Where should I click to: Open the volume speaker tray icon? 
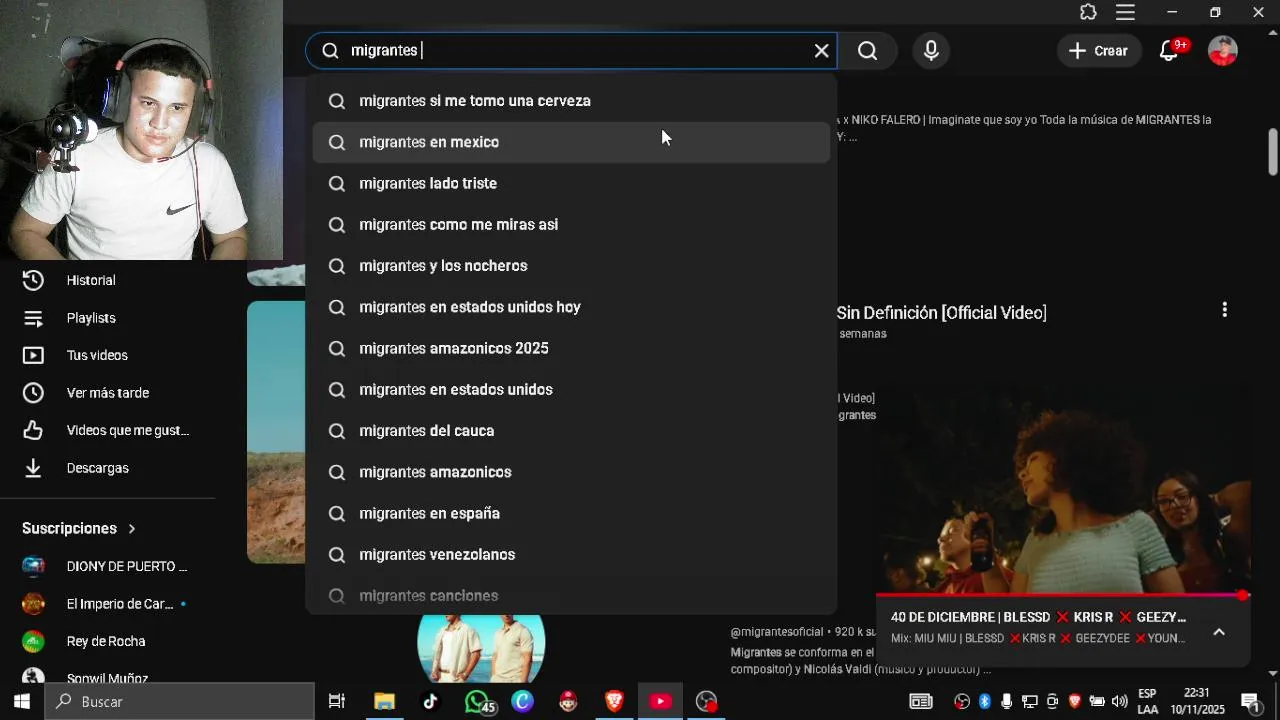click(x=1119, y=701)
